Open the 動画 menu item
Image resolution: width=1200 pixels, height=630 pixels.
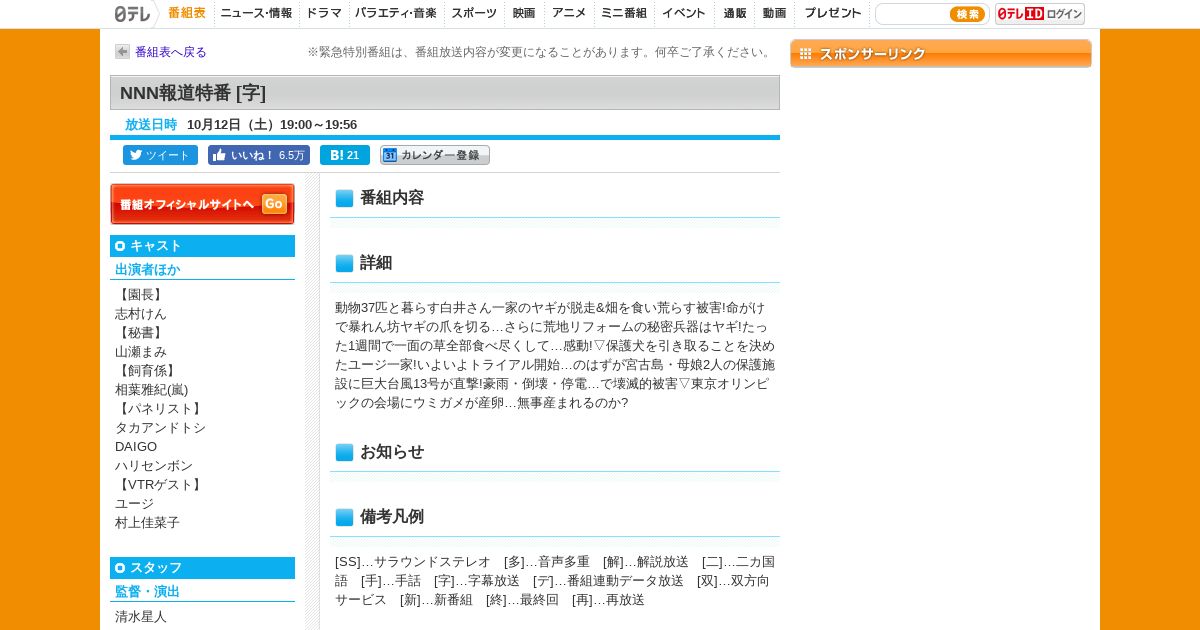coord(774,13)
